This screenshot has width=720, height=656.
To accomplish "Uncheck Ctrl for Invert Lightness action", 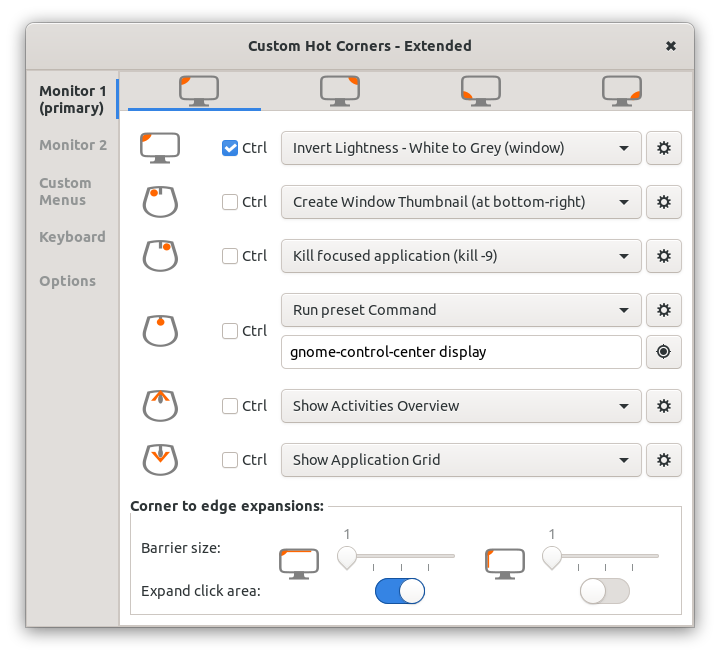I will [x=230, y=148].
